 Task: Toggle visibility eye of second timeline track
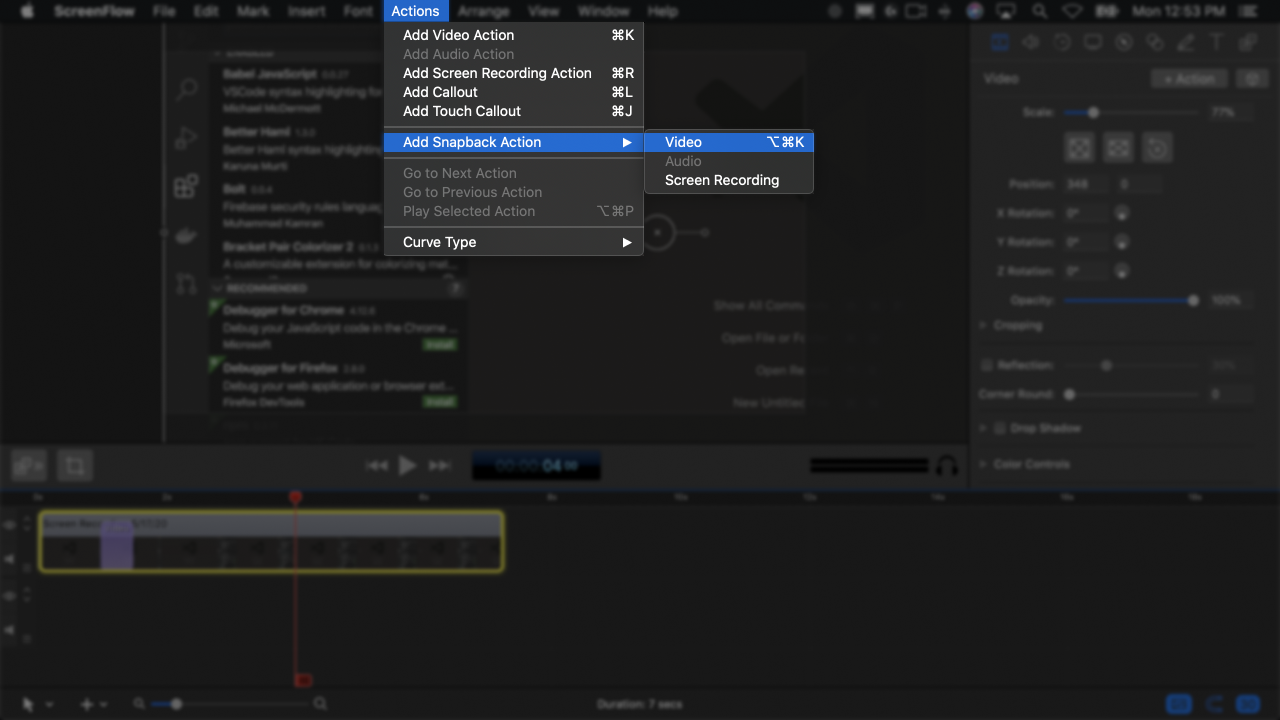click(10, 595)
